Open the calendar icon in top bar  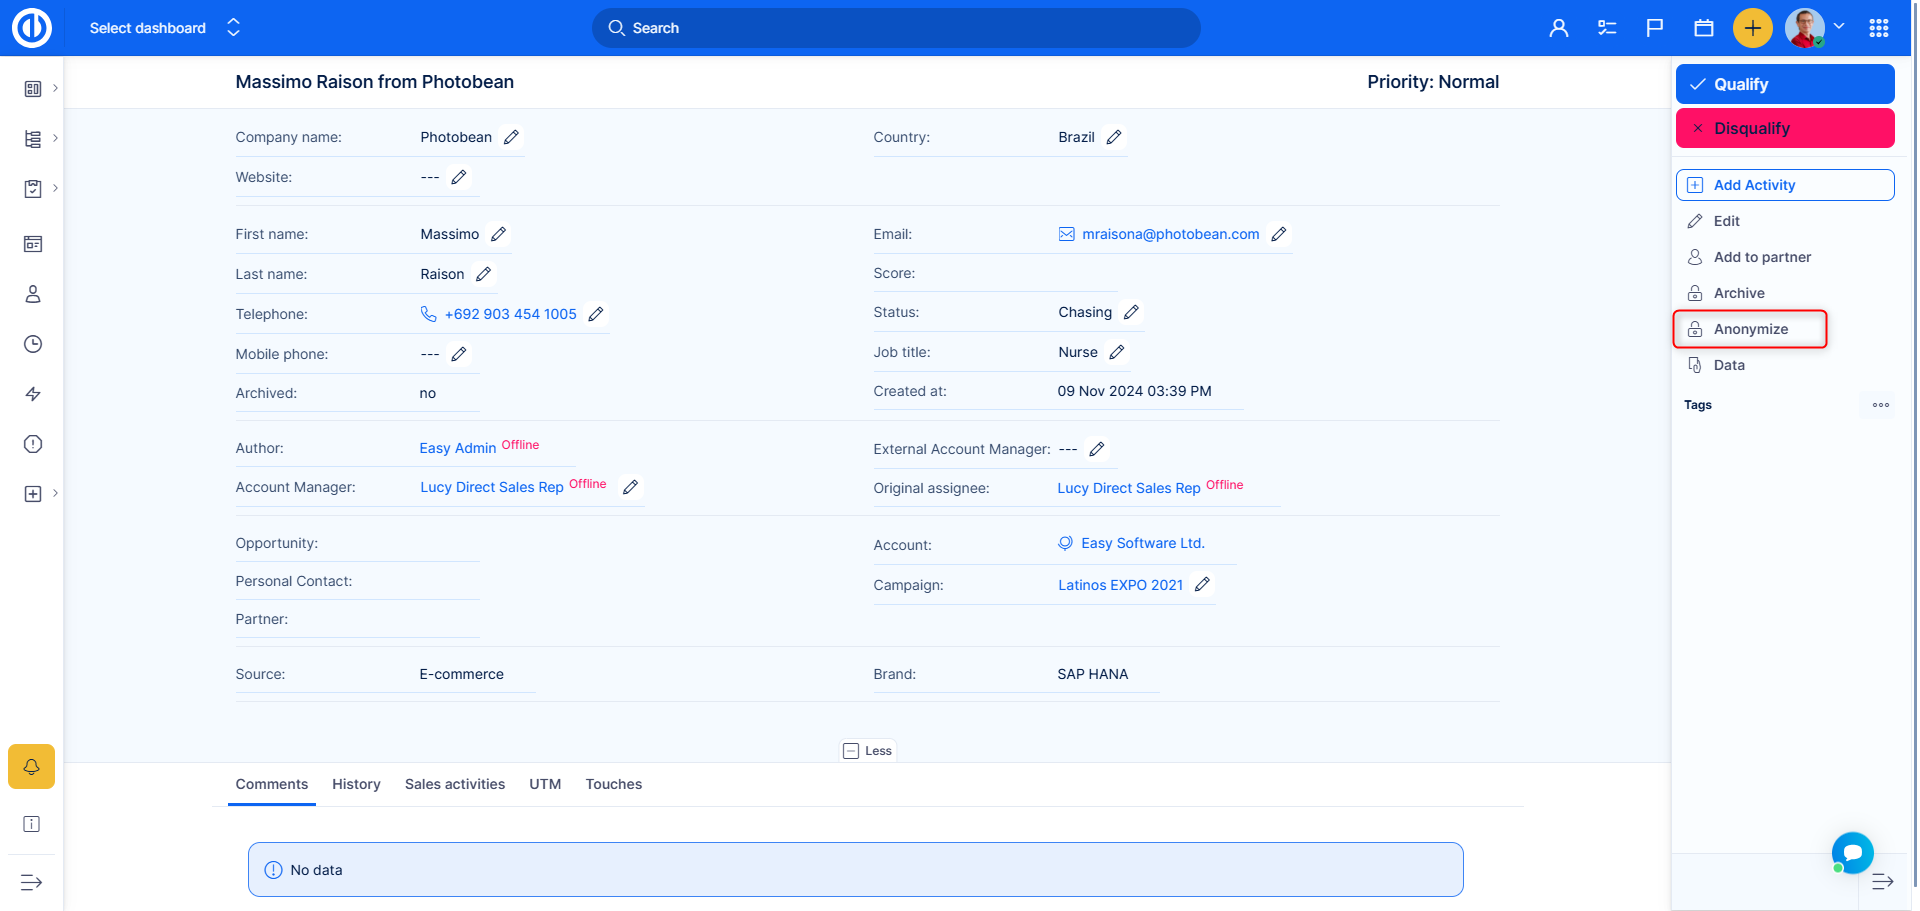pos(1704,28)
